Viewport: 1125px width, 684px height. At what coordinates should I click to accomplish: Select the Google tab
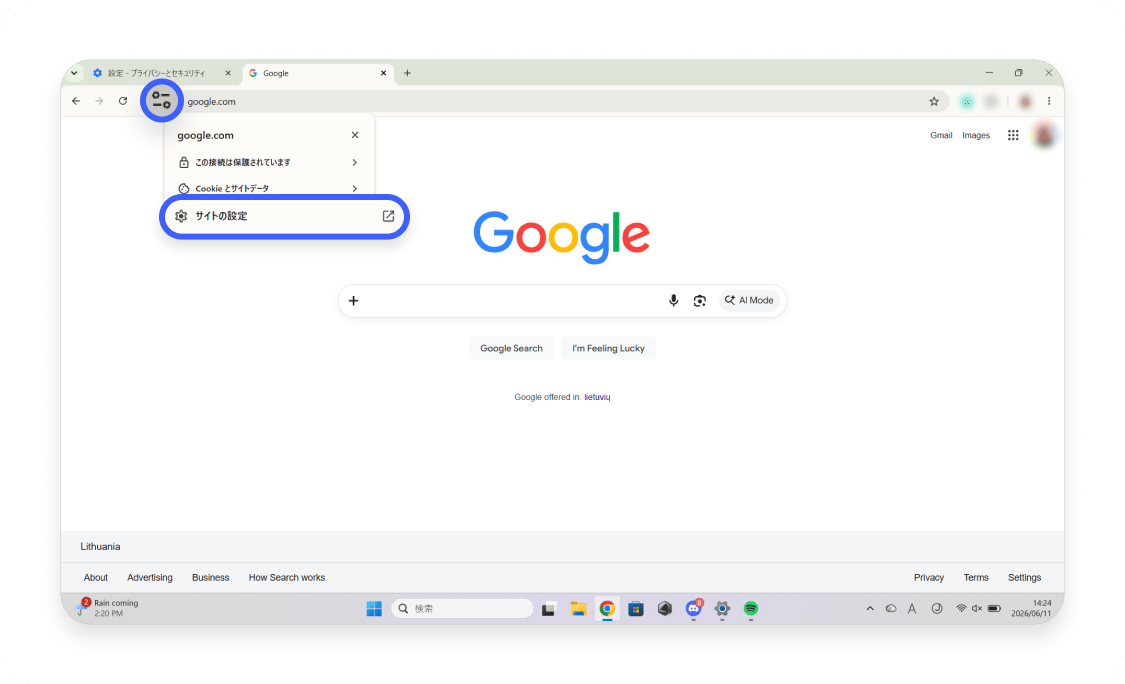click(x=319, y=73)
